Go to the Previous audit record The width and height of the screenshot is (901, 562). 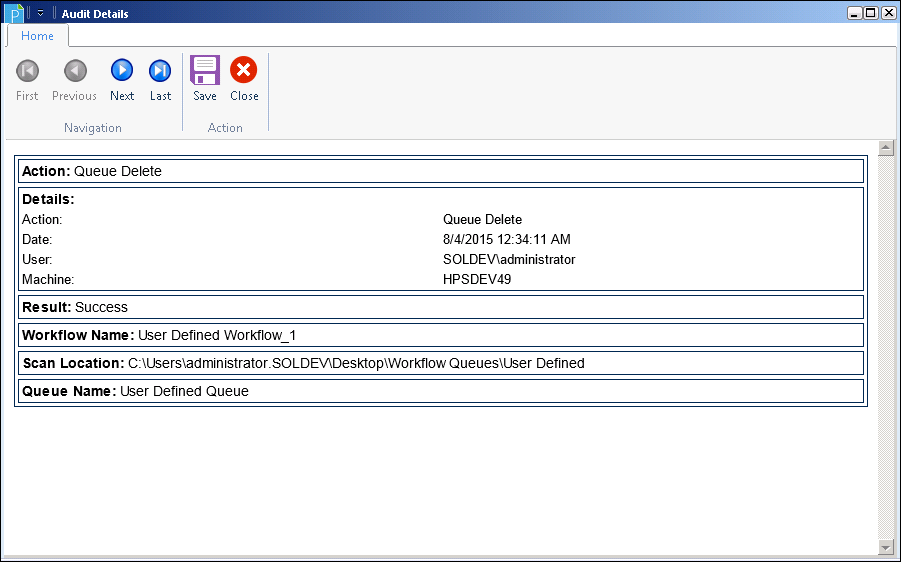(x=74, y=80)
